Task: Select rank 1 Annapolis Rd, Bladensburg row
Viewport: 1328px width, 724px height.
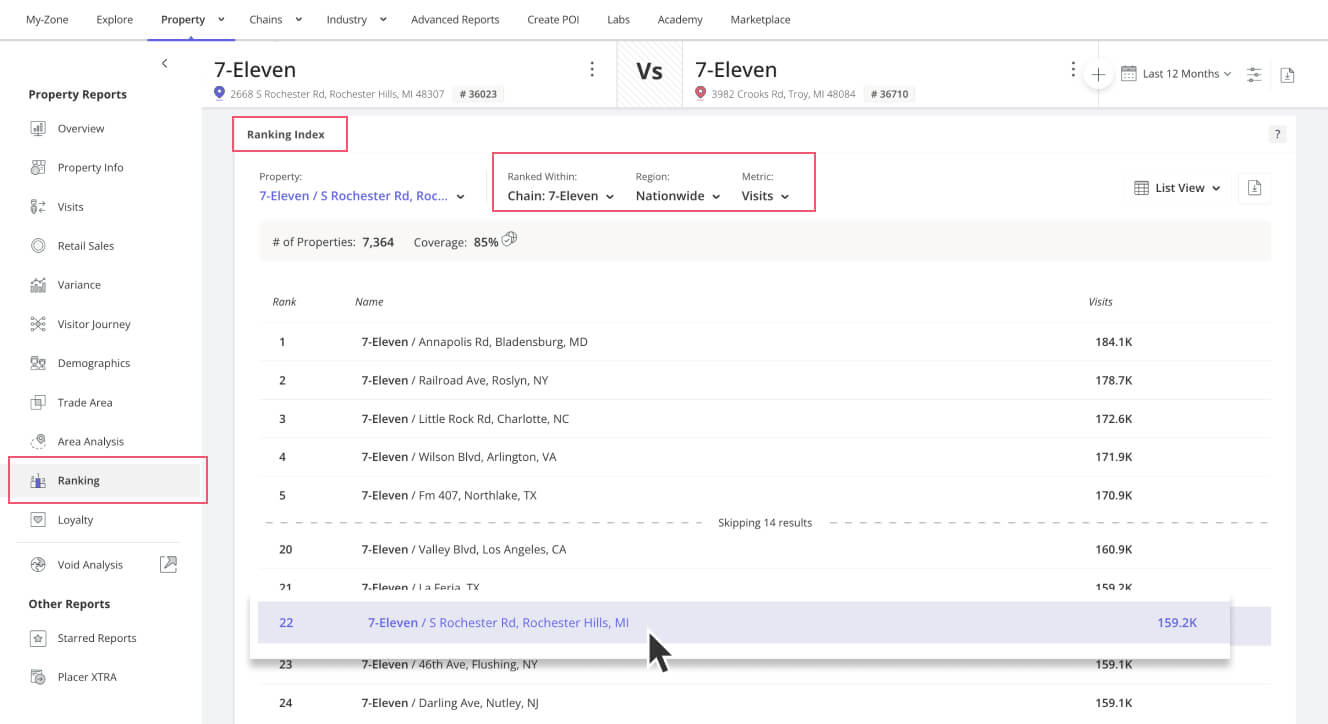Action: click(765, 342)
